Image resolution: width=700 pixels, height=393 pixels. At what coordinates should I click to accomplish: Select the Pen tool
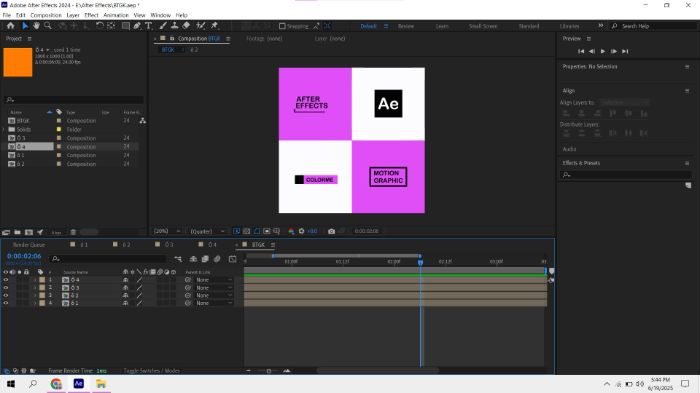click(137, 26)
